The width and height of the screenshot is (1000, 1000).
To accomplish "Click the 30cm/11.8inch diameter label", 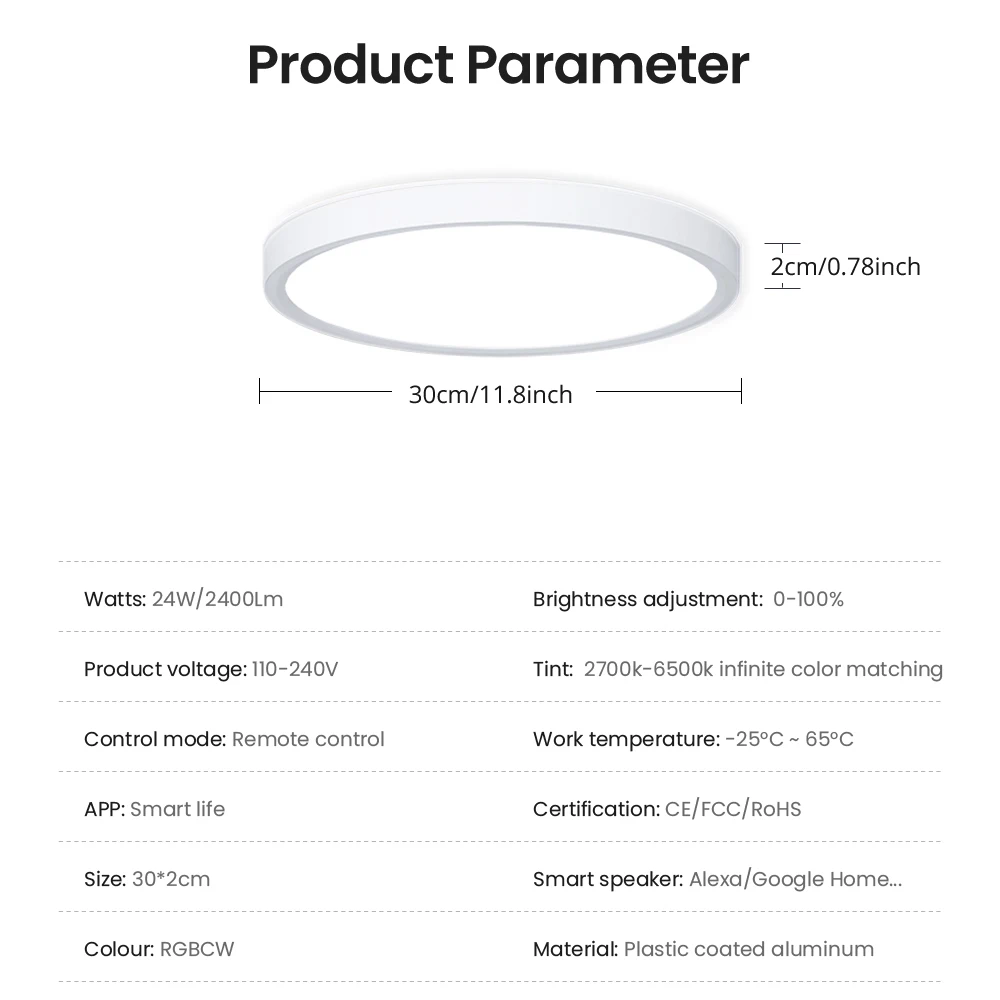I will click(490, 394).
